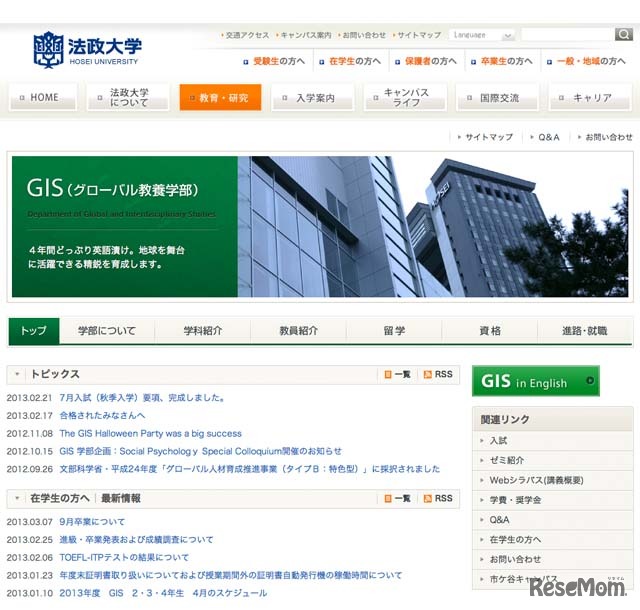Open The GIS Halloween Party news item

151,434
